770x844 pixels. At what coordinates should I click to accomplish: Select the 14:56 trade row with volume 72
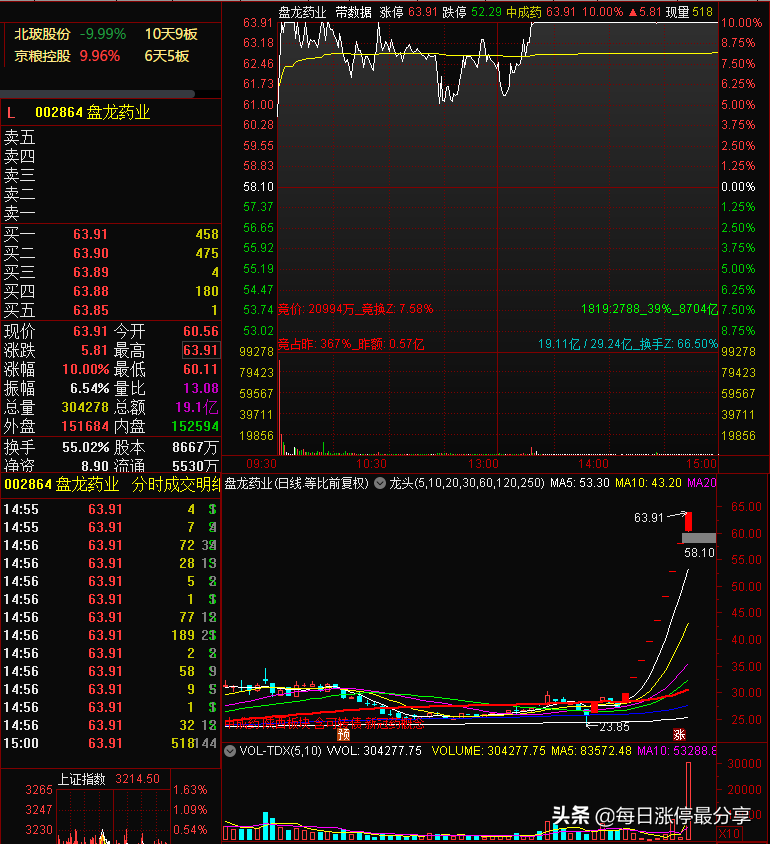coord(110,545)
